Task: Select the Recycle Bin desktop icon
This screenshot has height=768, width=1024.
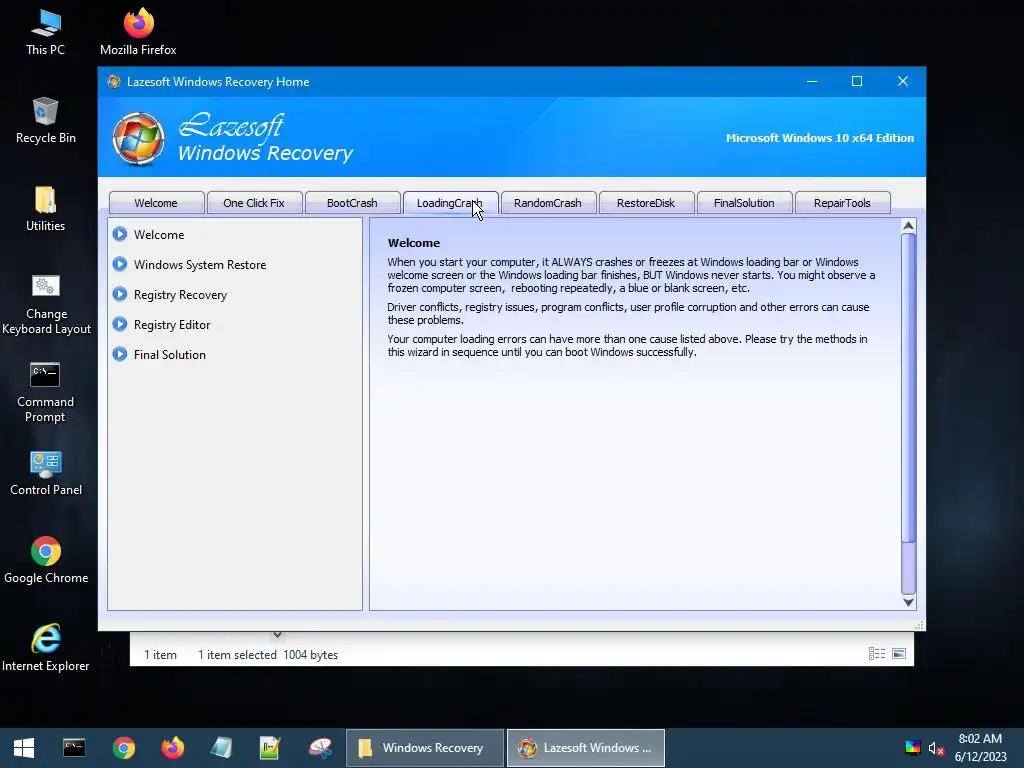Action: coord(45,120)
